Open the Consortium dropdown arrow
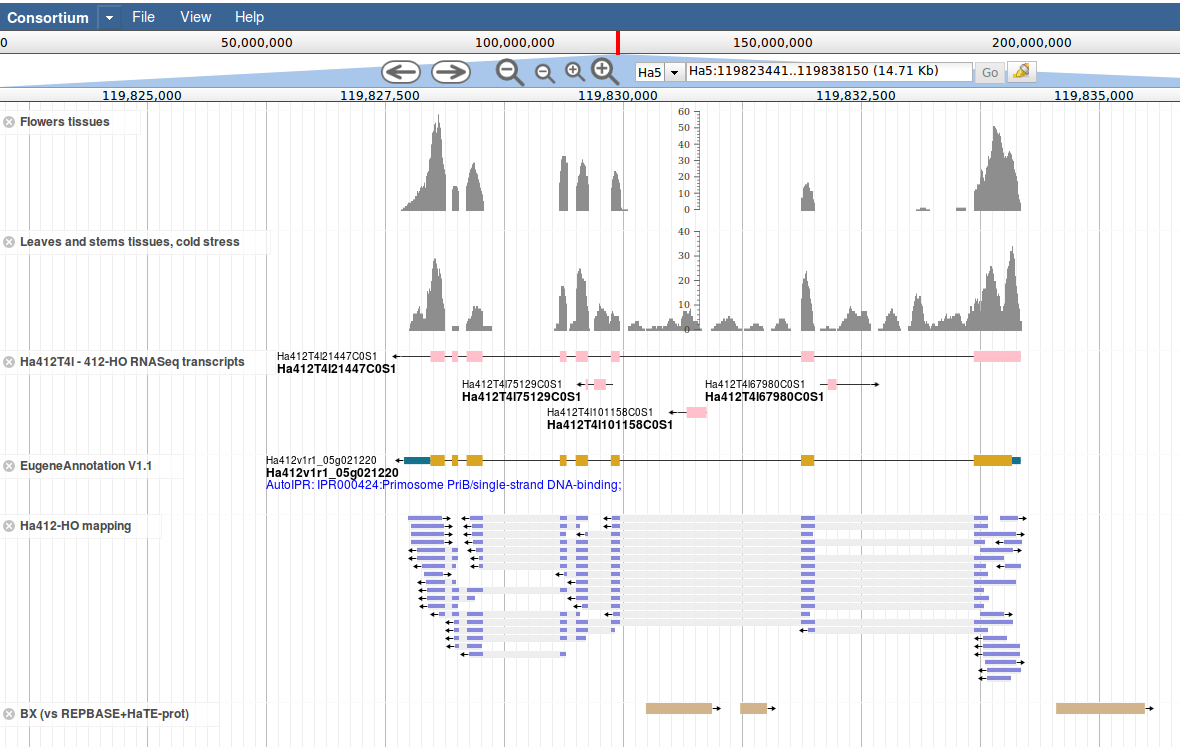1180x747 pixels. click(110, 17)
